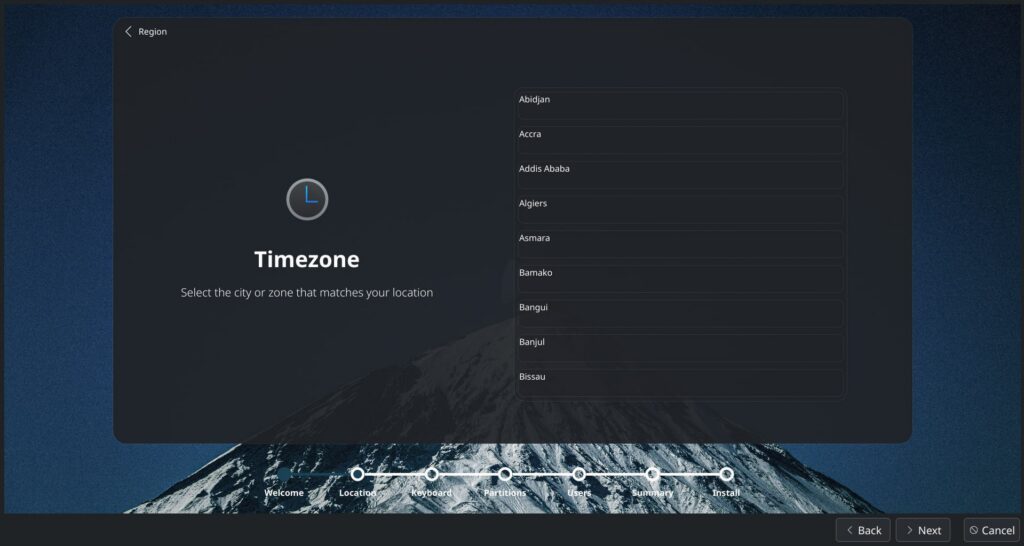Pick Algiers in the timezone list
The width and height of the screenshot is (1024, 546).
(680, 210)
